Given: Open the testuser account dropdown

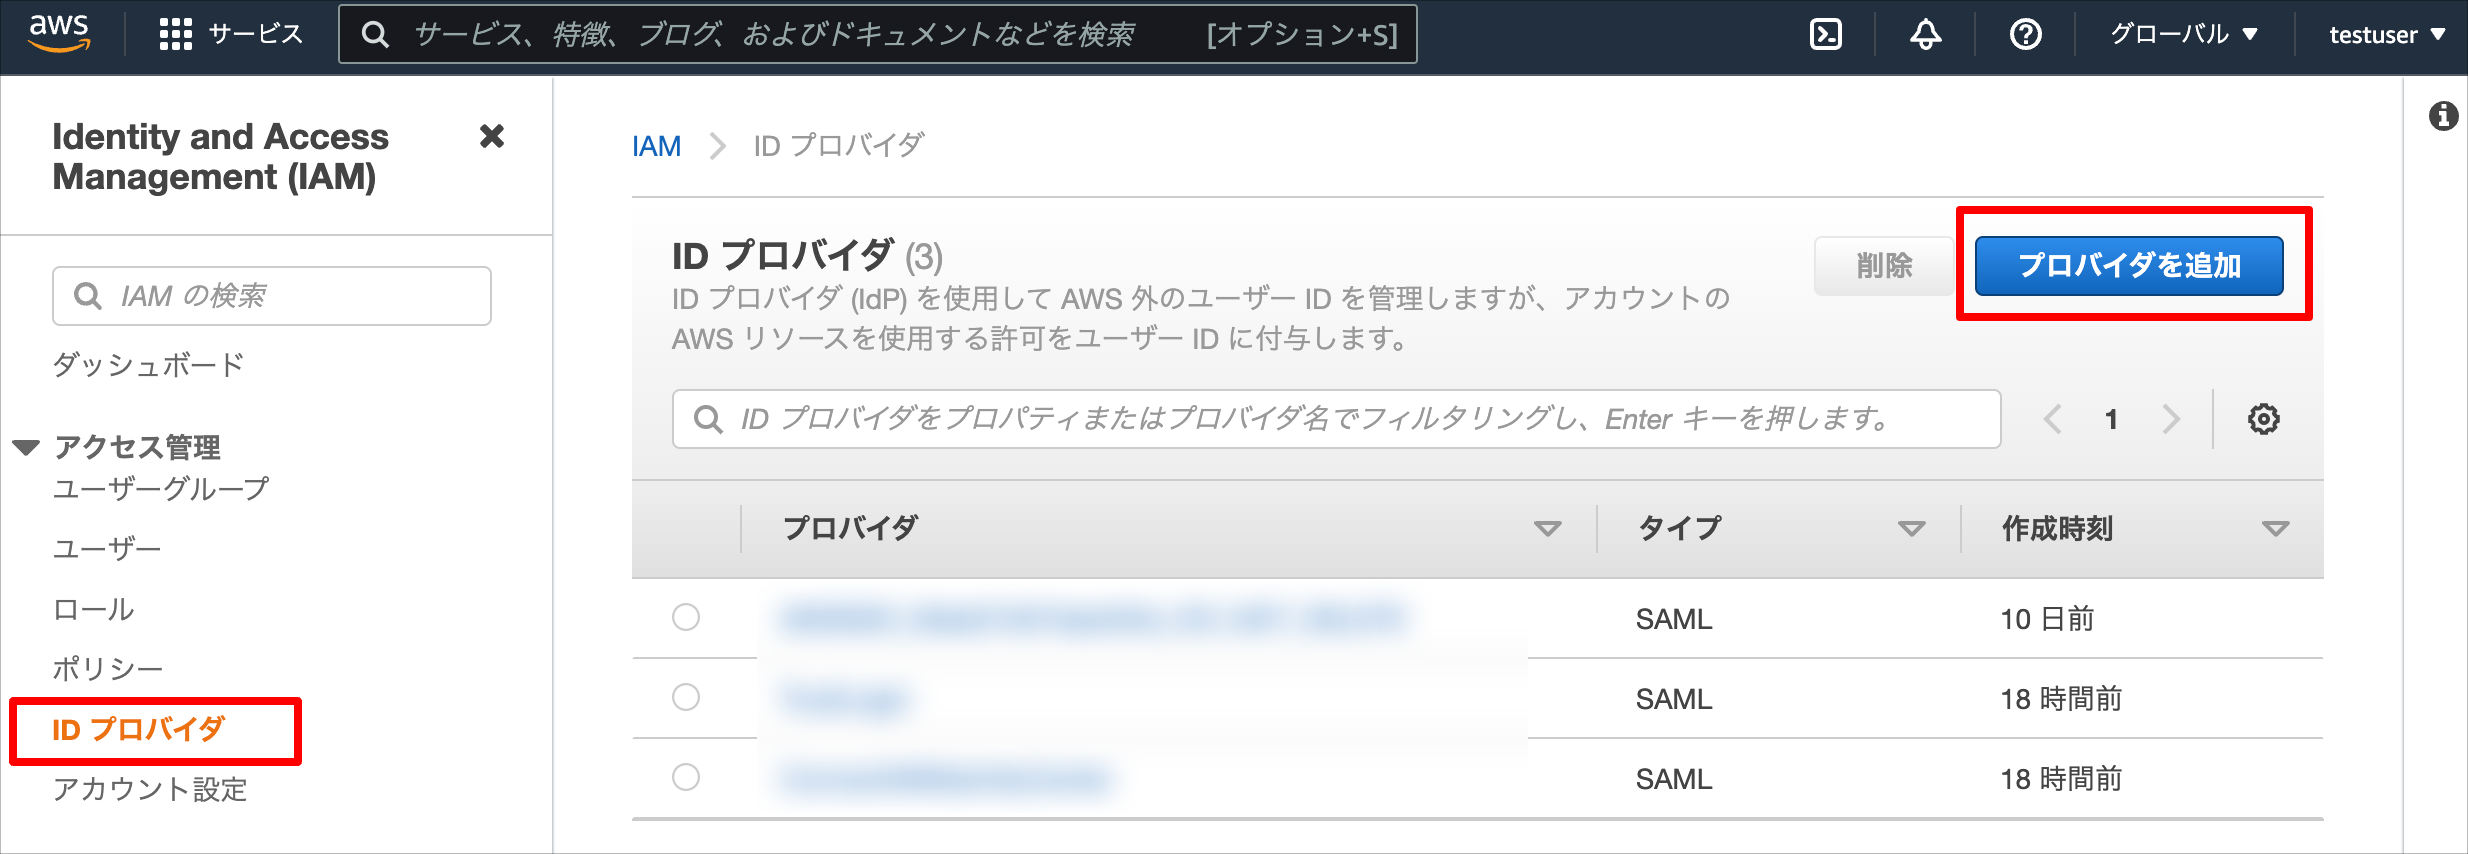Looking at the screenshot, I should click(2387, 35).
